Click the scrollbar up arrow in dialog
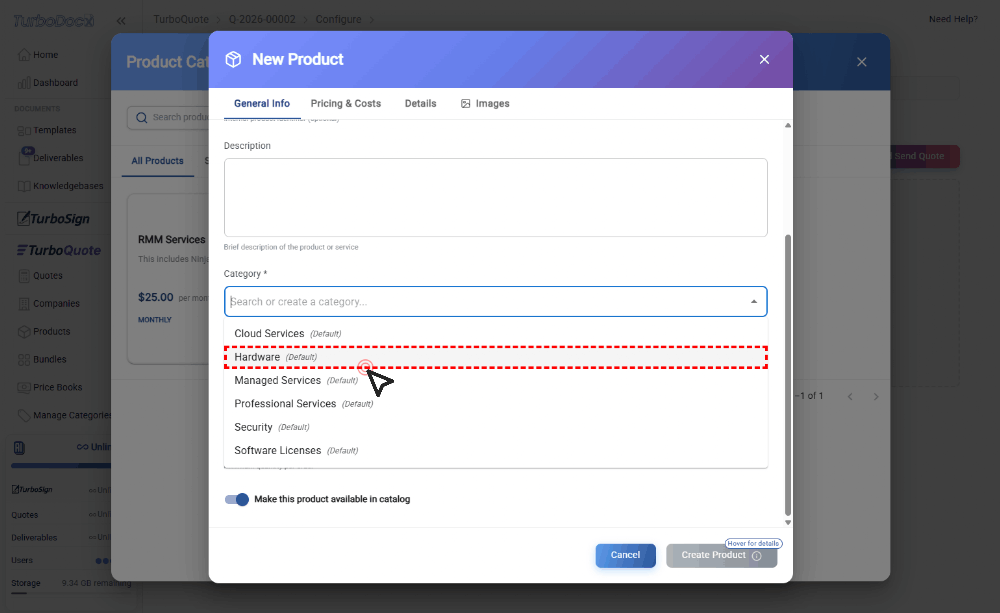This screenshot has width=1000, height=613. coord(788,126)
